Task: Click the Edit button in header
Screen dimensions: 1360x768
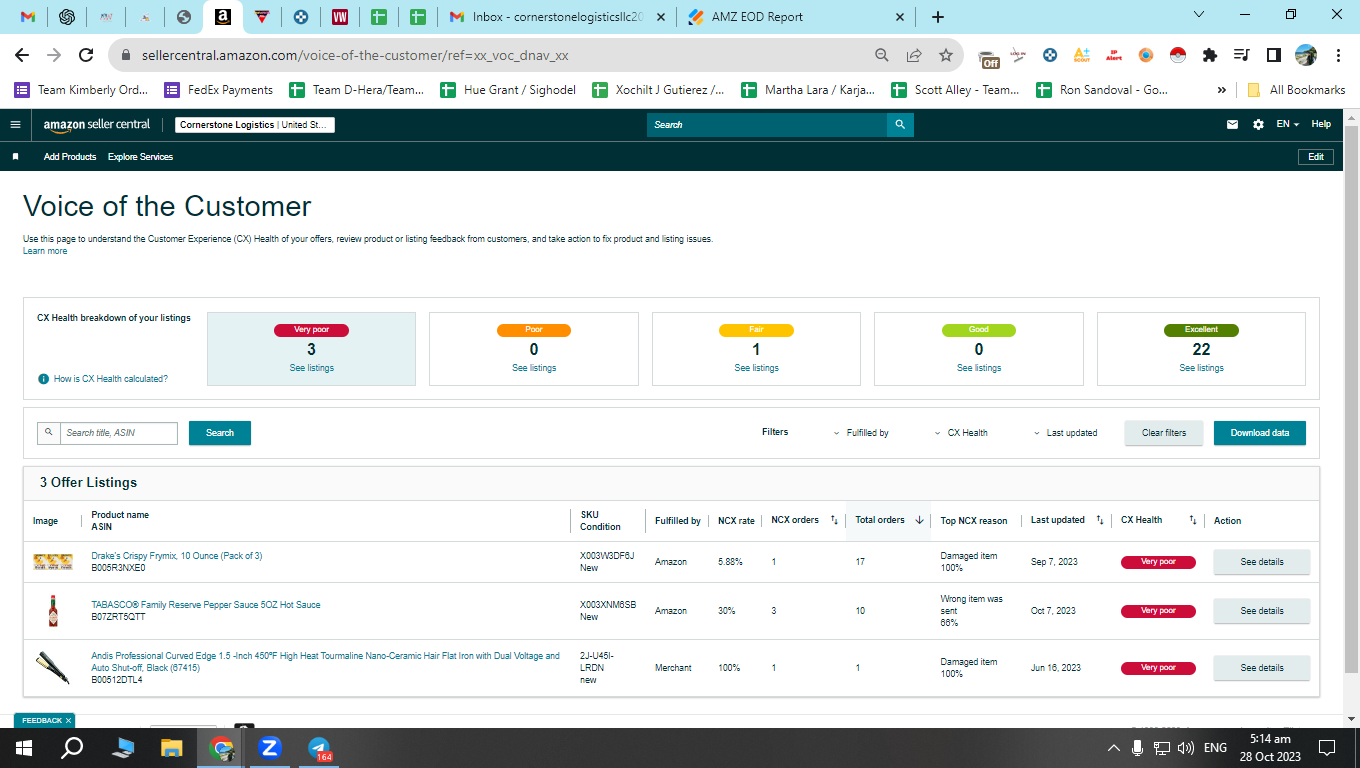Action: point(1316,157)
